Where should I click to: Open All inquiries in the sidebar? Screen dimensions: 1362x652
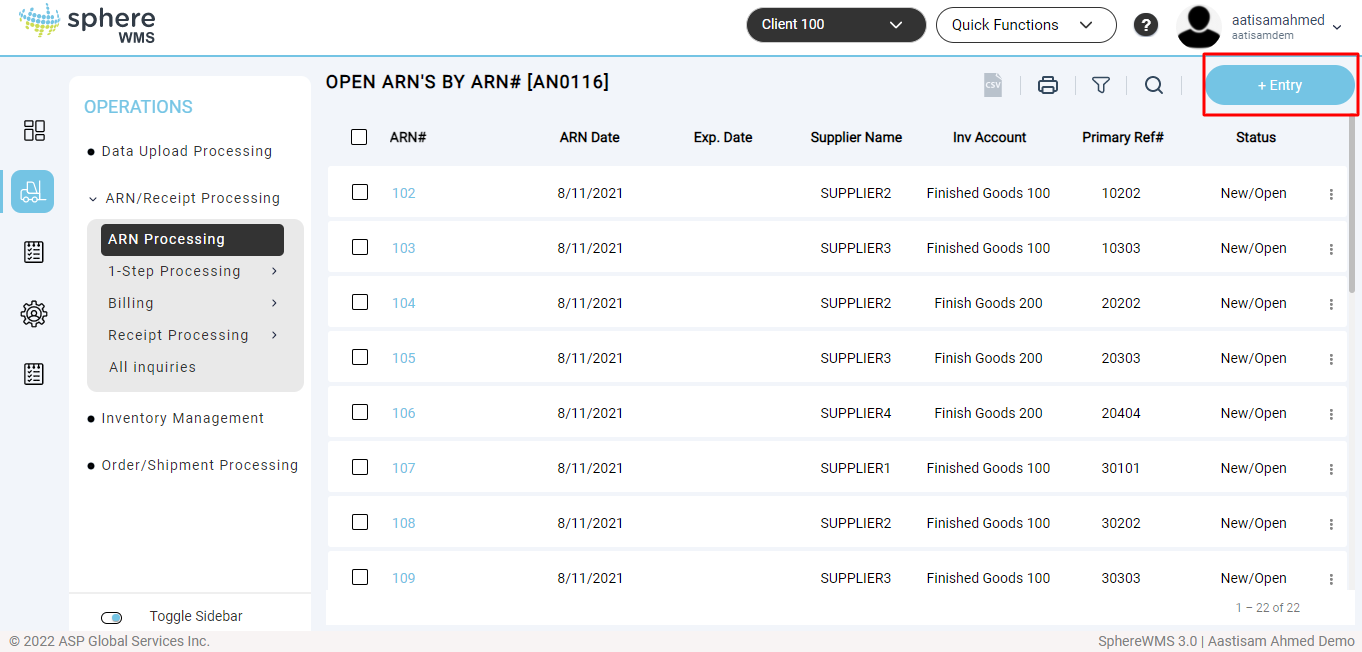(152, 367)
